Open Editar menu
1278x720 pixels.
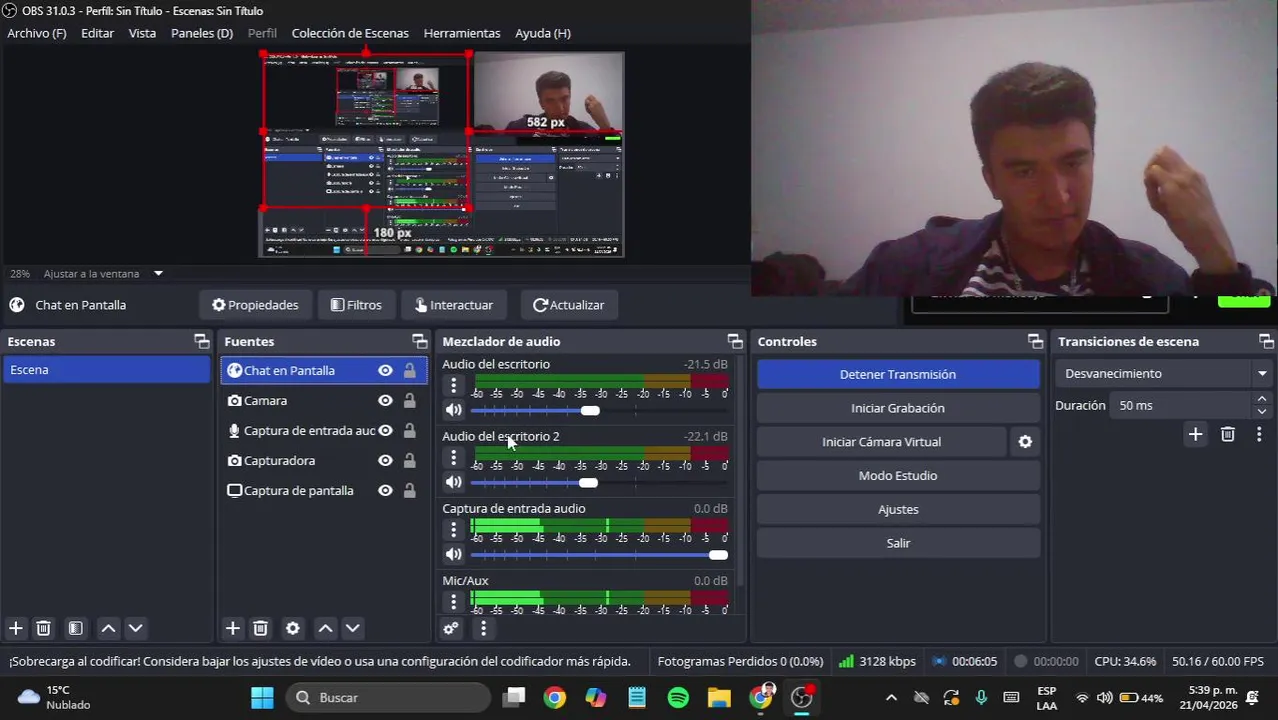[x=97, y=33]
